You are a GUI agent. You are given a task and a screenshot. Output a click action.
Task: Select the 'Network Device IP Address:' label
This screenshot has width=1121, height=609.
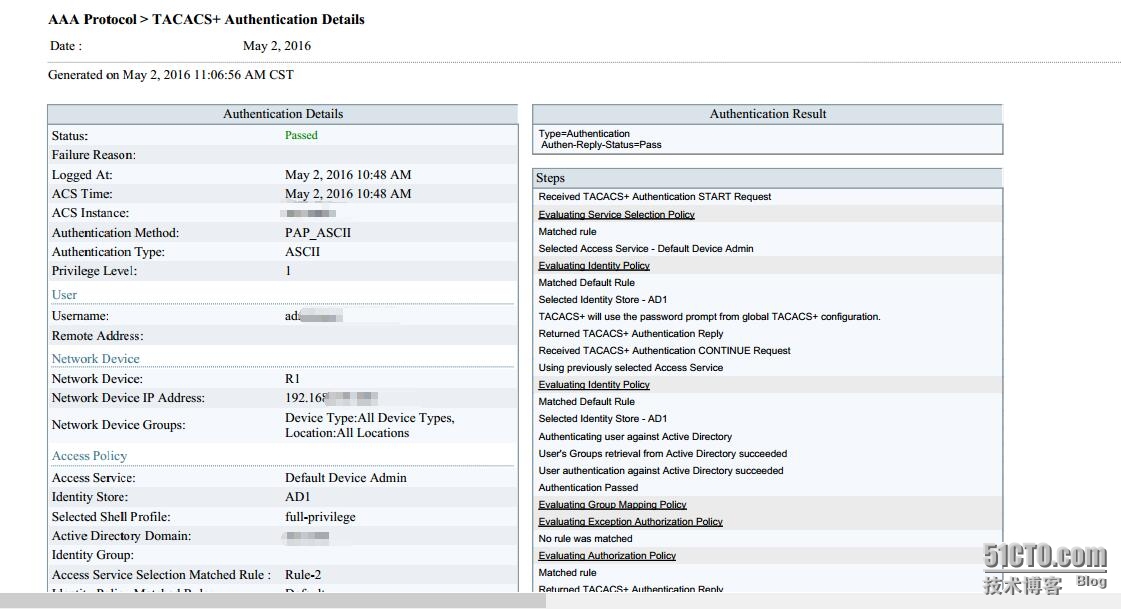(128, 398)
